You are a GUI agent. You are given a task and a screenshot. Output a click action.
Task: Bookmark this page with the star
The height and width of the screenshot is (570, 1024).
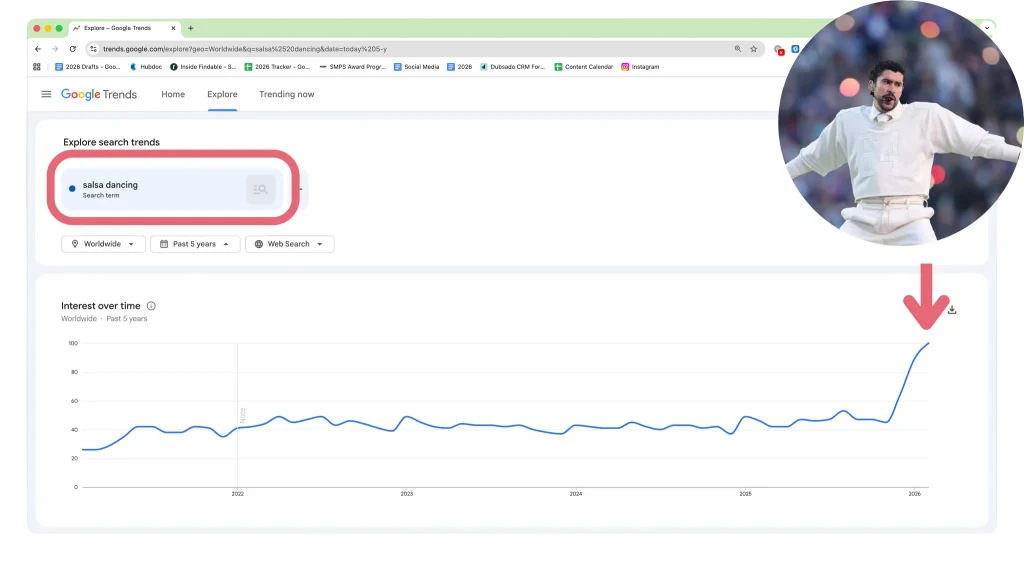click(754, 49)
